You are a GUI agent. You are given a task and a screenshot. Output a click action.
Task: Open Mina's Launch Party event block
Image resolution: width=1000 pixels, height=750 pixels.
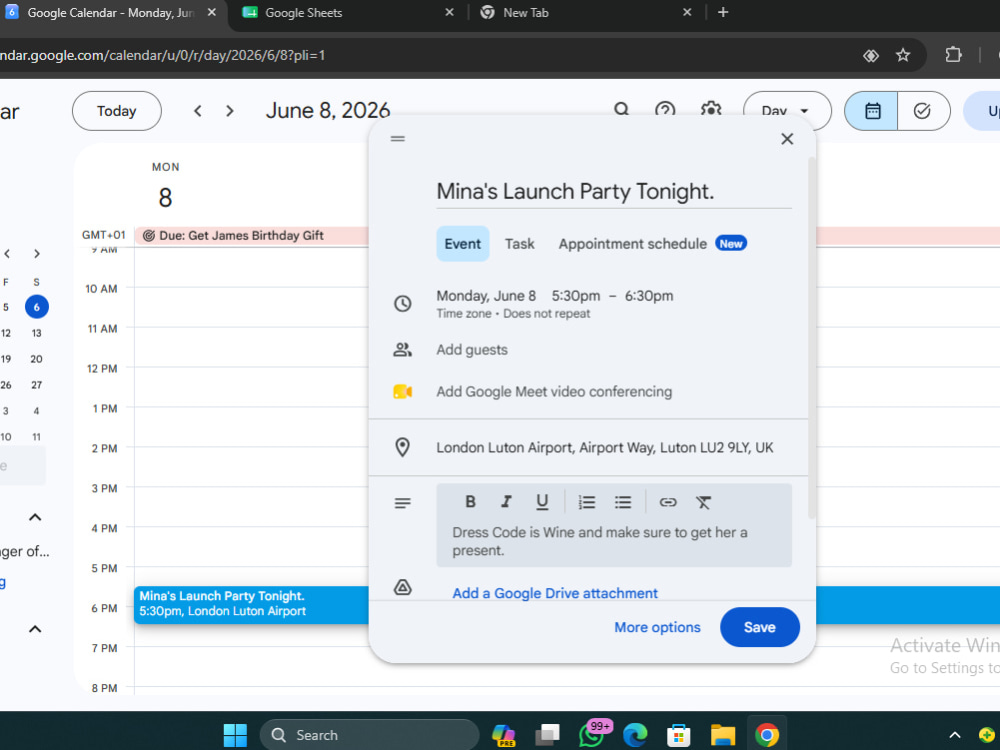pyautogui.click(x=251, y=604)
